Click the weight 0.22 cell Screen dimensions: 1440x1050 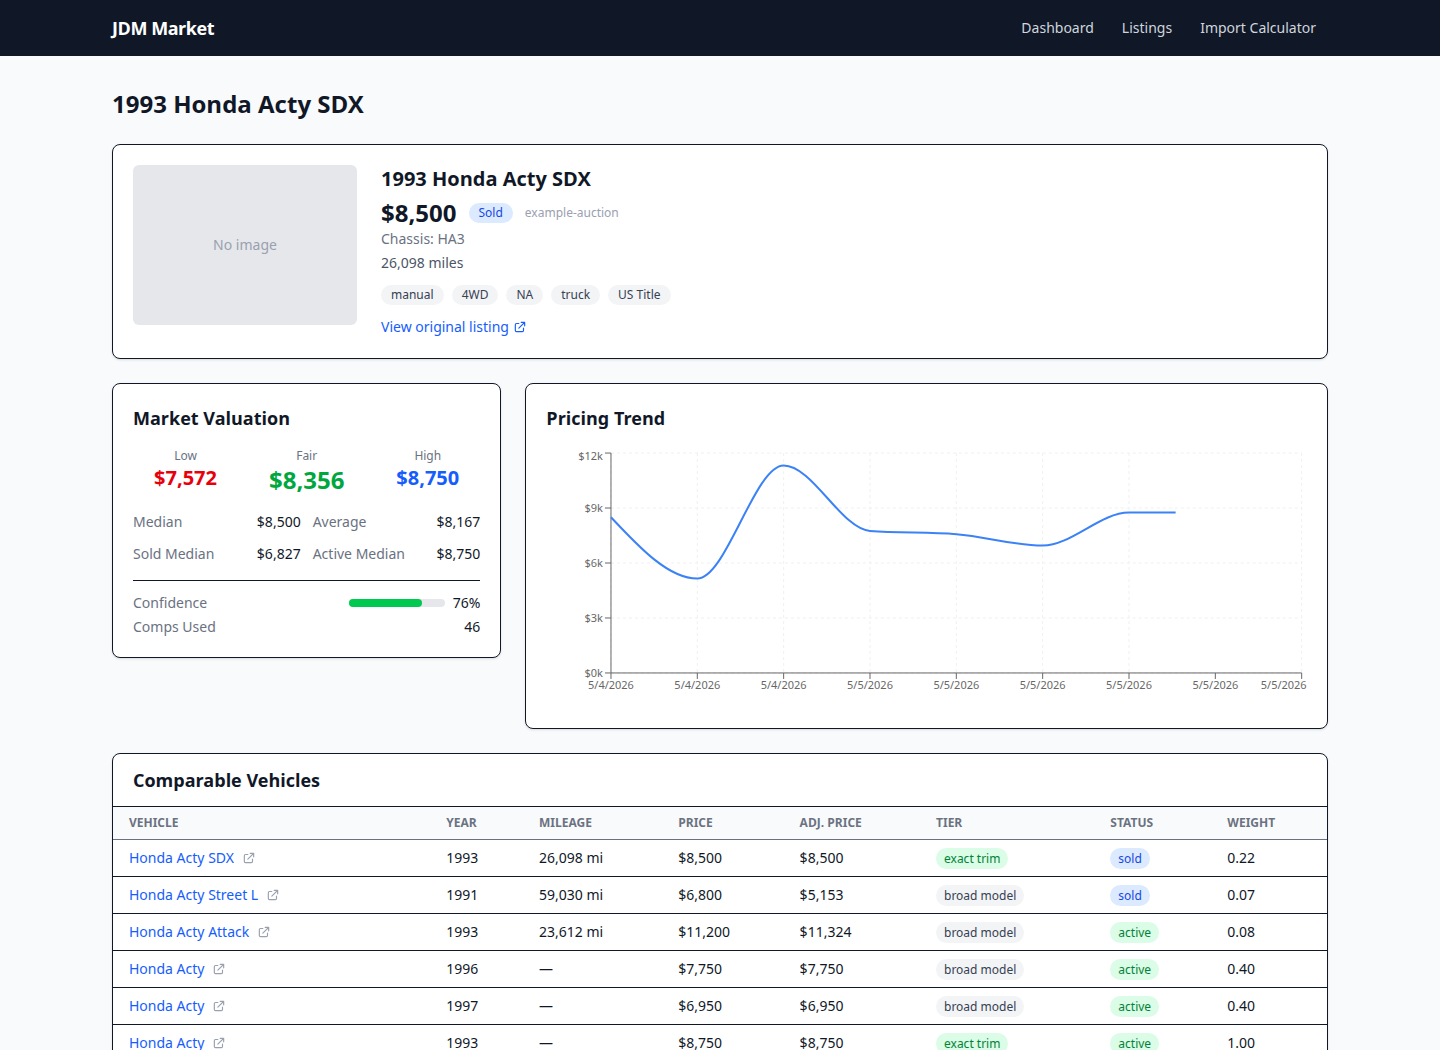[1241, 858]
